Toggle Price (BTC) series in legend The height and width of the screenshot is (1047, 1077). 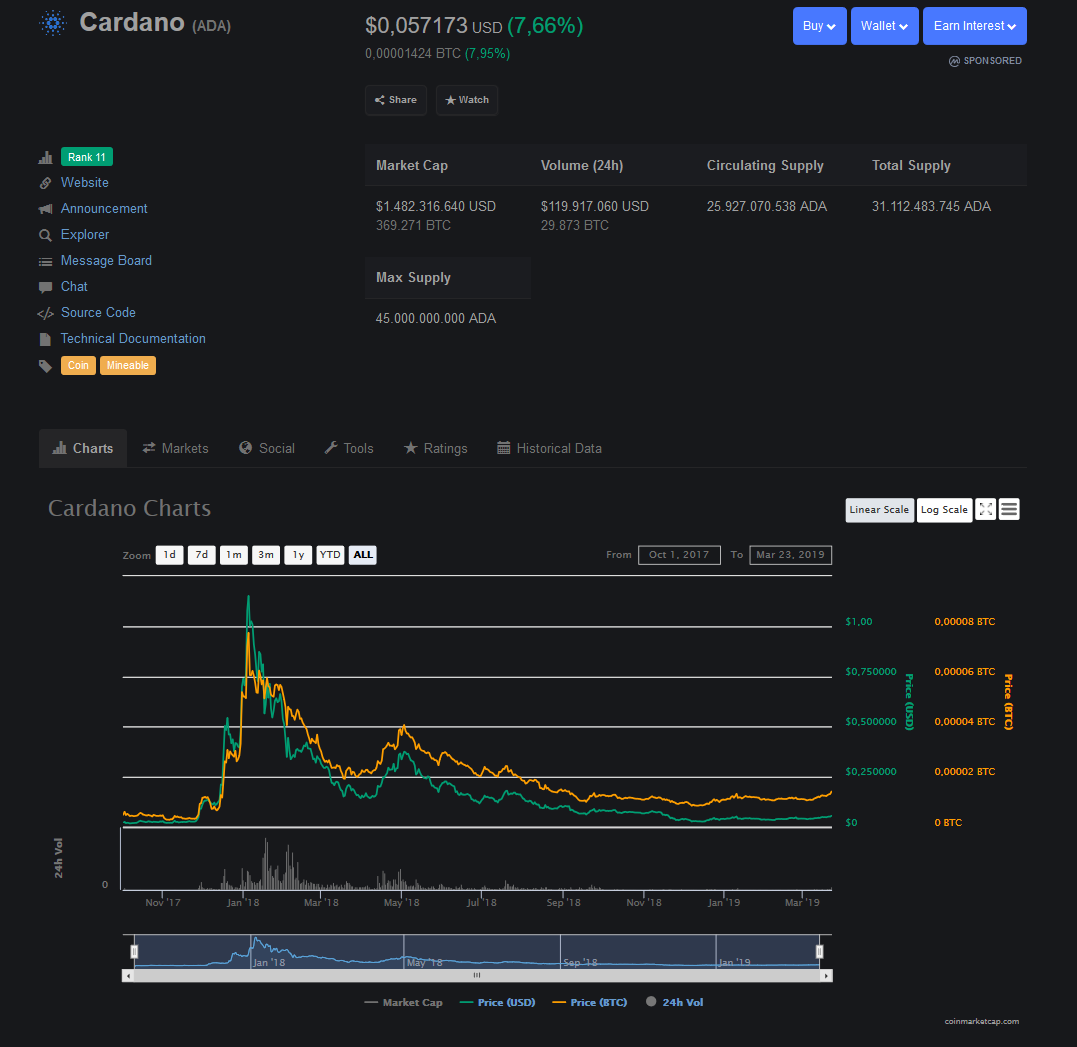590,1002
